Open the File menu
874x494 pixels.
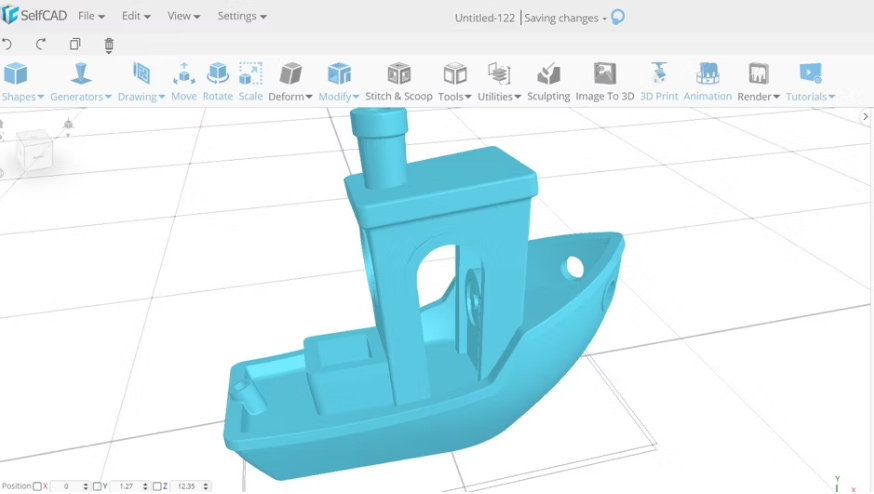(91, 16)
